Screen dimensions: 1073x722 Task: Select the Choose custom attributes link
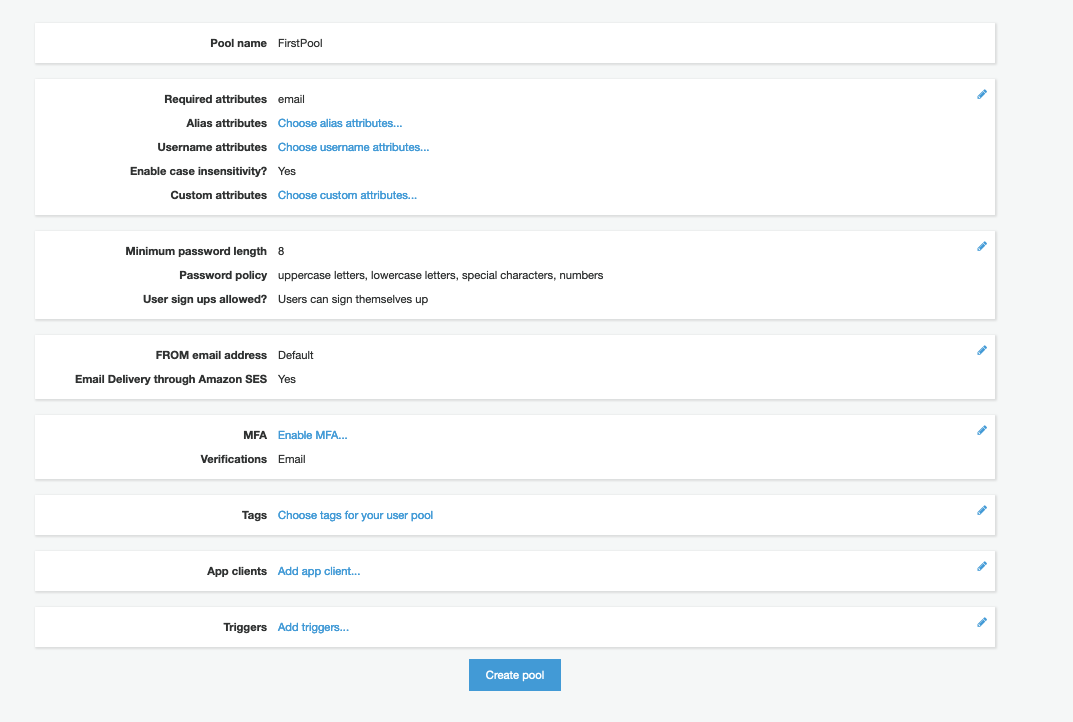[x=347, y=195]
